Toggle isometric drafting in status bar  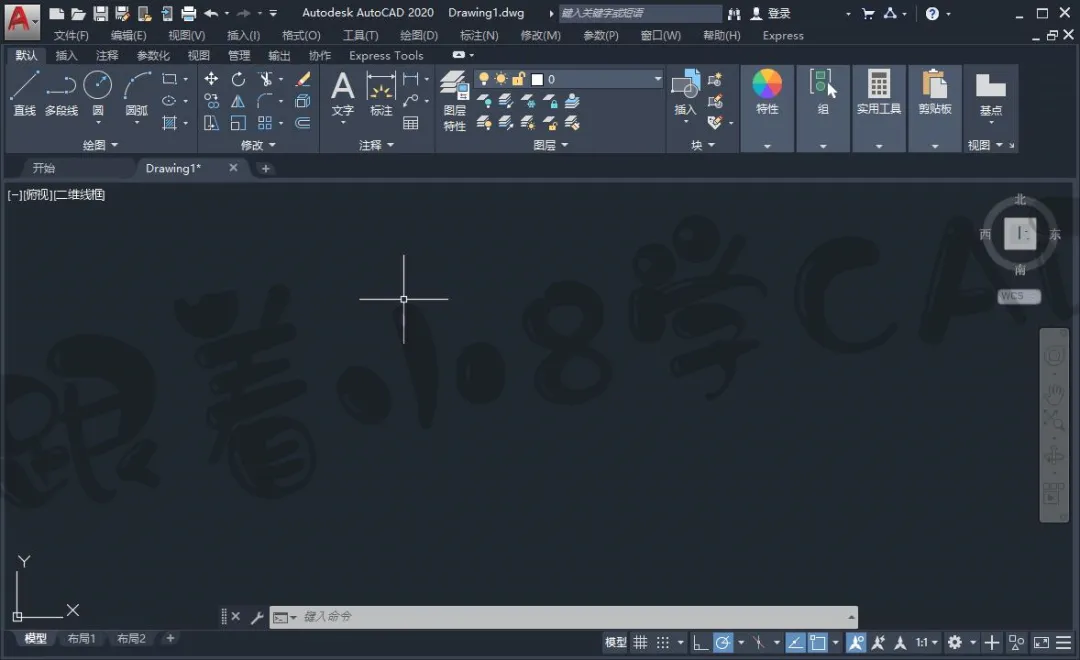click(758, 643)
